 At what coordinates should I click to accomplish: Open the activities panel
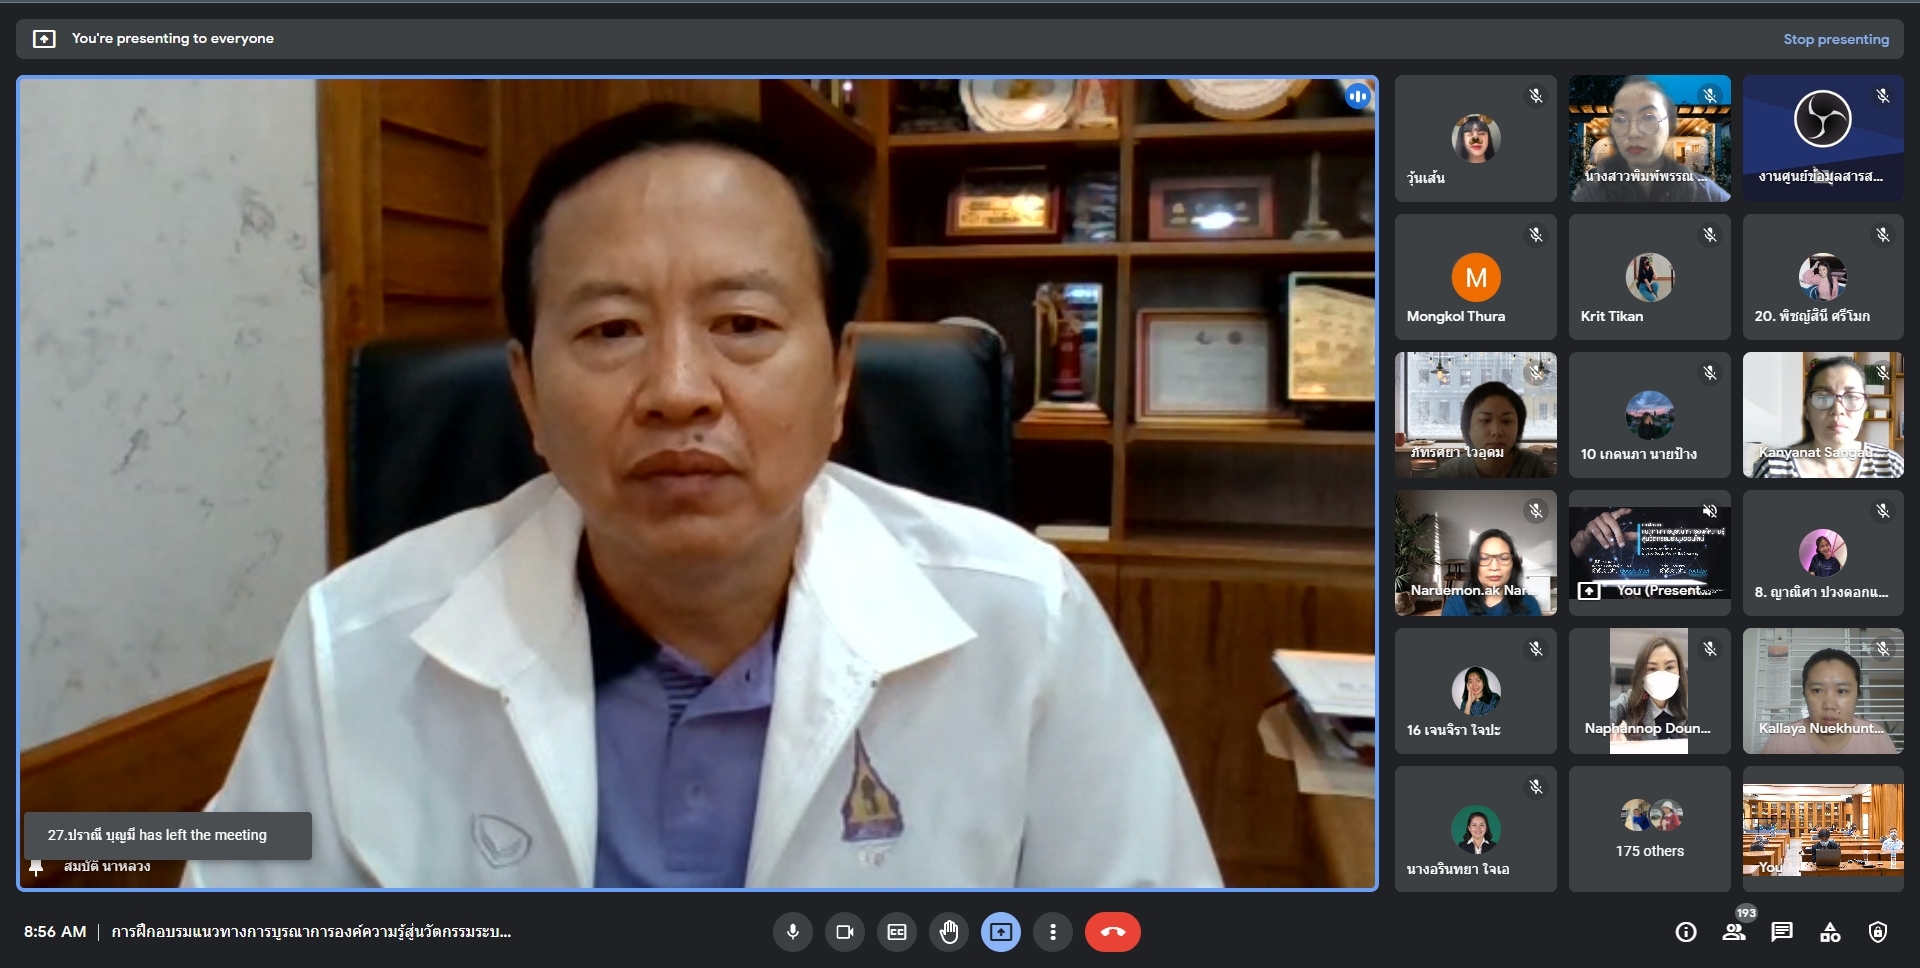1830,932
